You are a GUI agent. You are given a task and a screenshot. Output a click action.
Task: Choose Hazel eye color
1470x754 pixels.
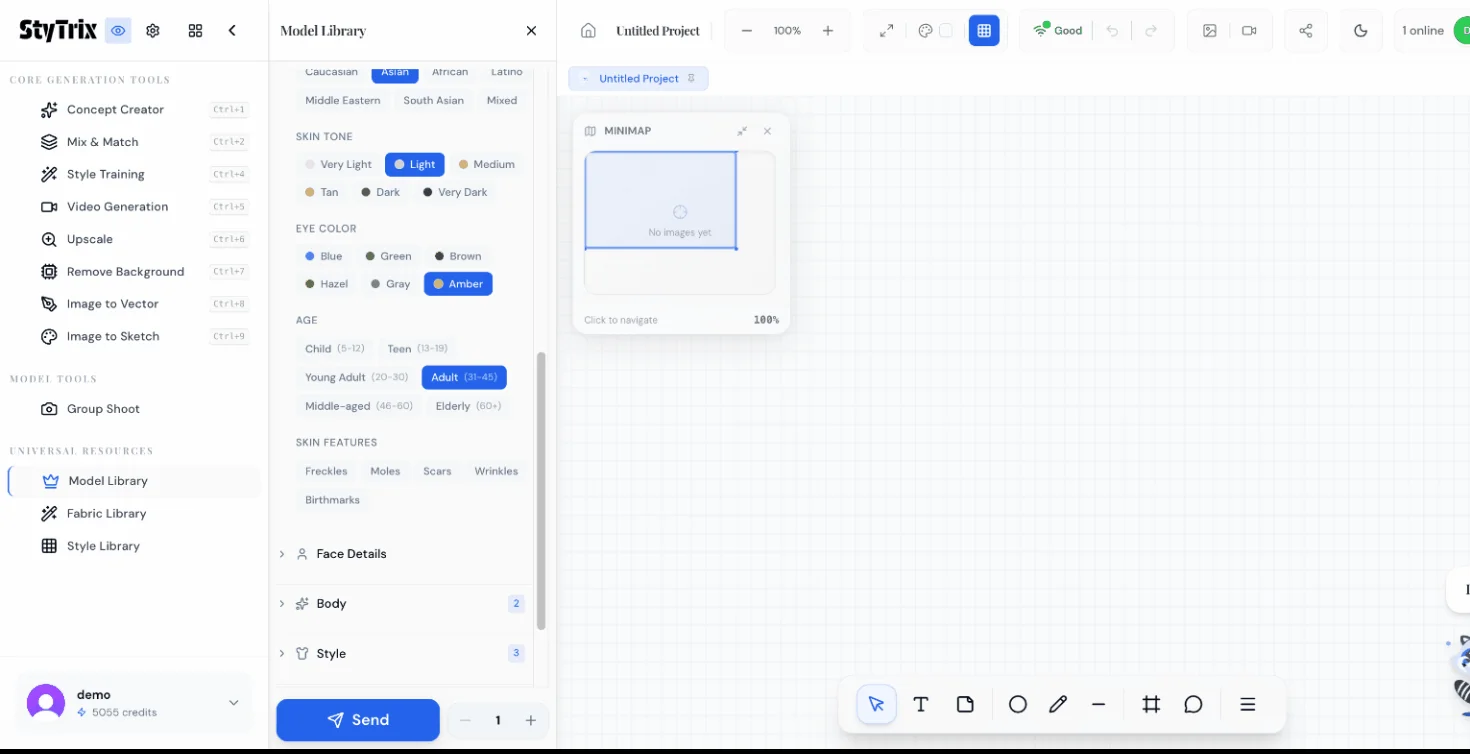point(326,284)
